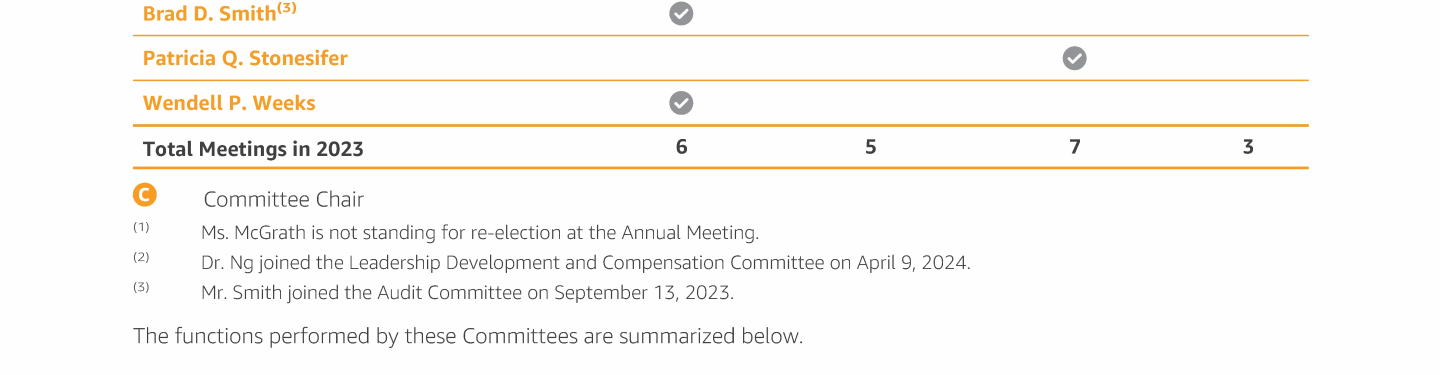Click the orange Committee Chair C icon
The width and height of the screenshot is (1440, 375).
click(x=145, y=195)
